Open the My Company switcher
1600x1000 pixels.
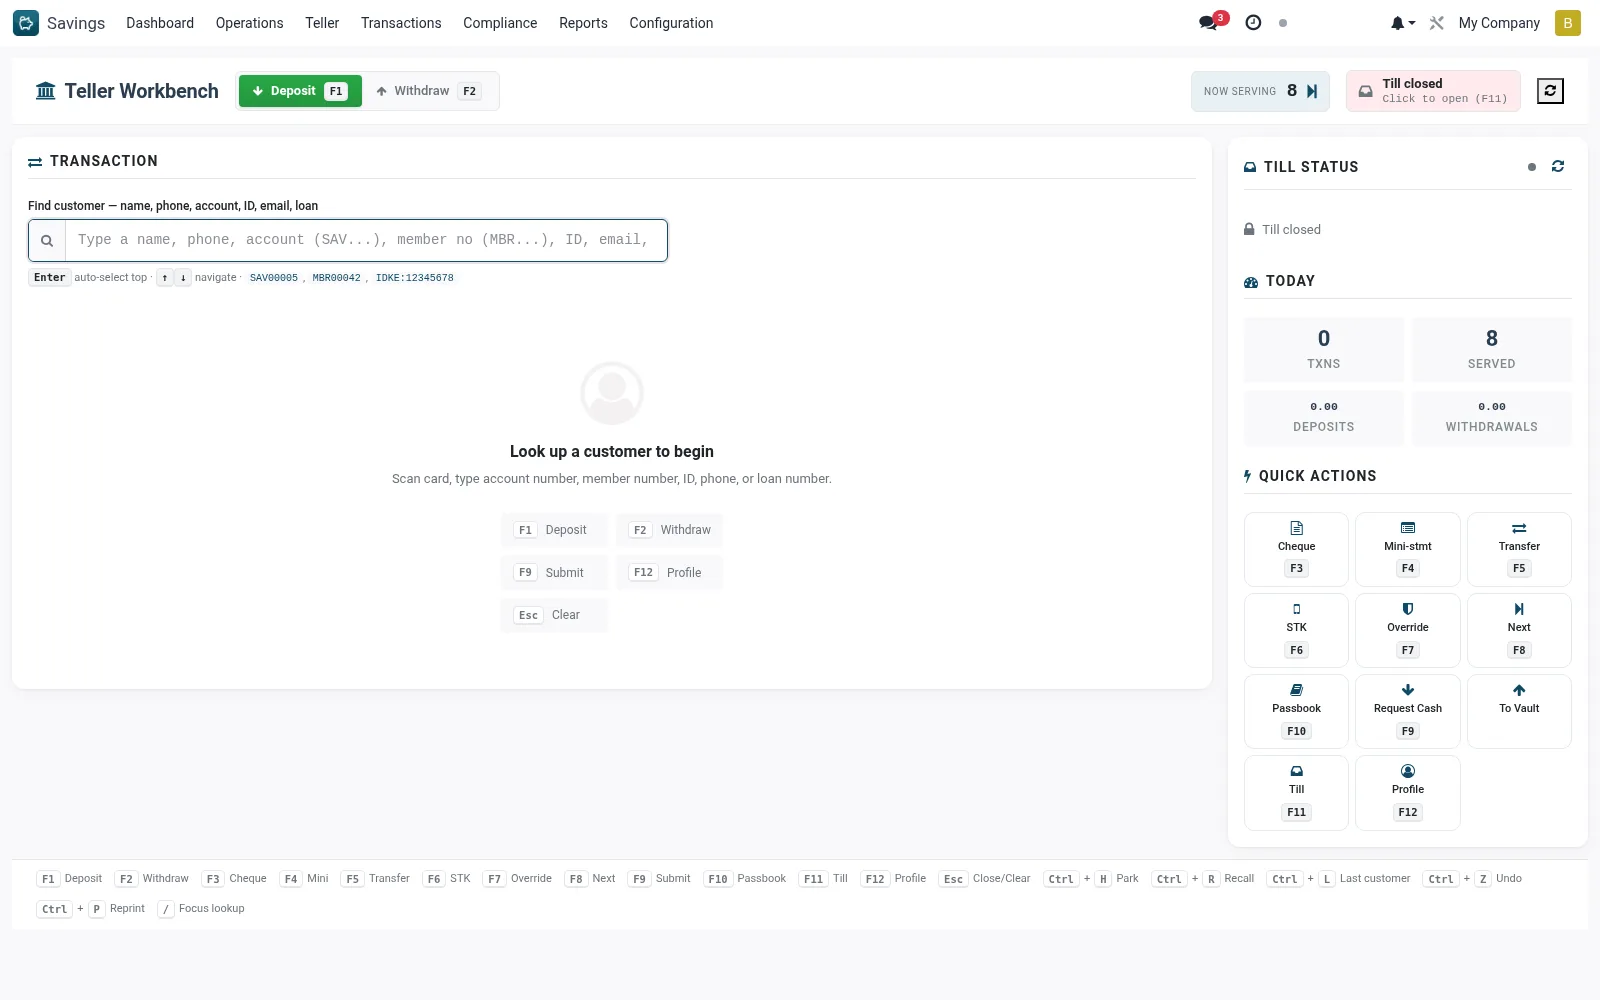1499,23
